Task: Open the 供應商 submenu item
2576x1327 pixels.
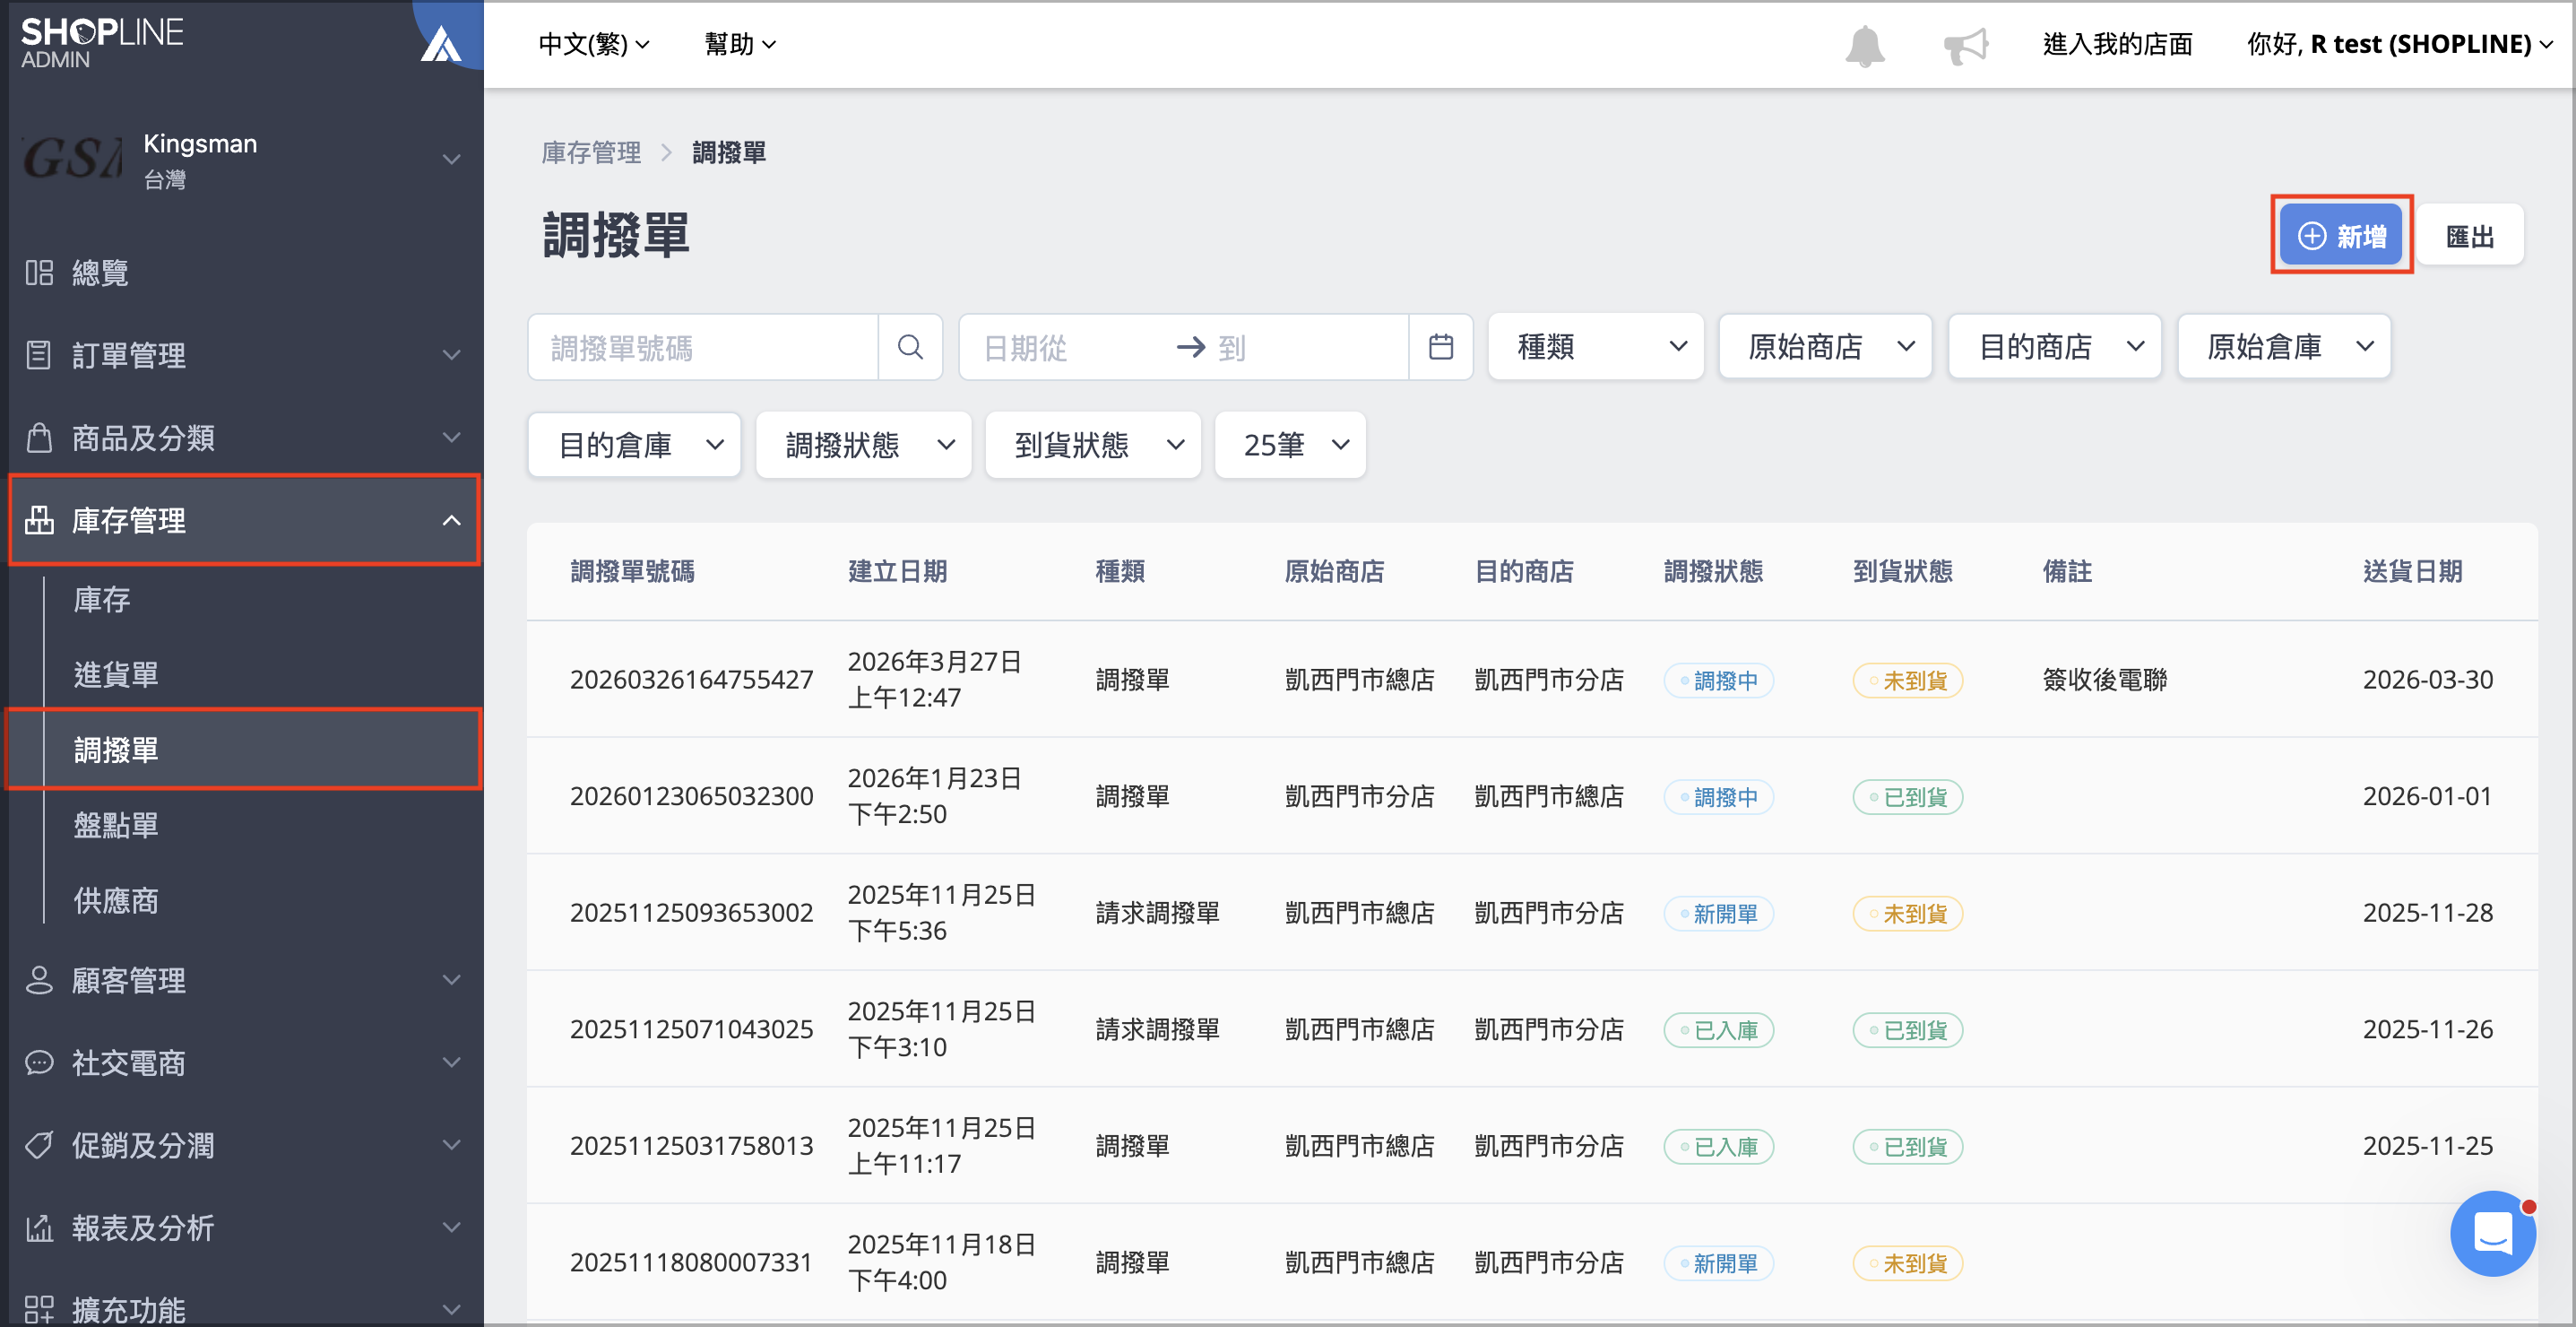Action: tap(116, 900)
